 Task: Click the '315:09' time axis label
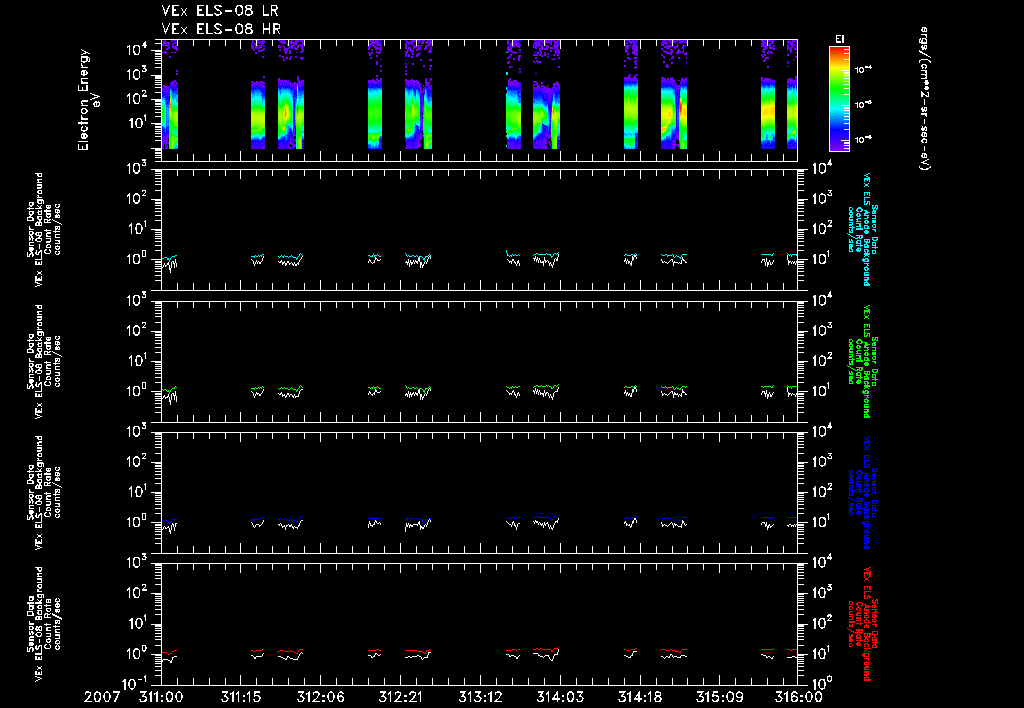tap(719, 697)
